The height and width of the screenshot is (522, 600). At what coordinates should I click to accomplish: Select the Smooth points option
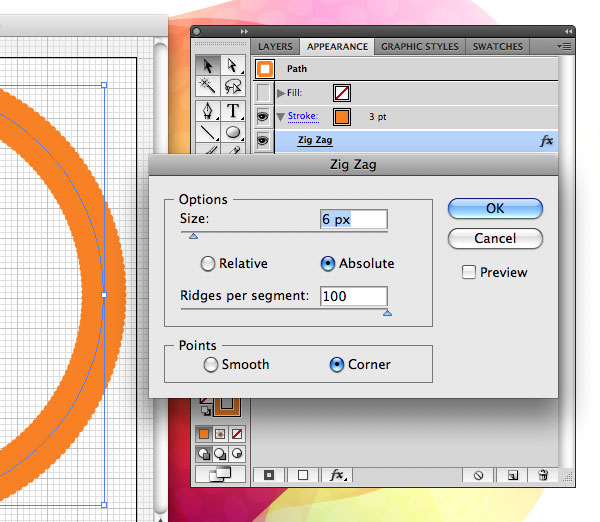point(211,365)
